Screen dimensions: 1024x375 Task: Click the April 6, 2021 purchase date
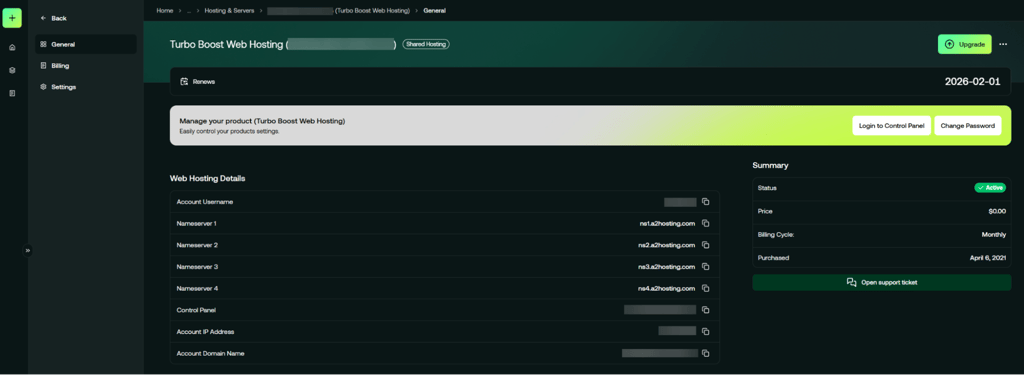click(987, 258)
